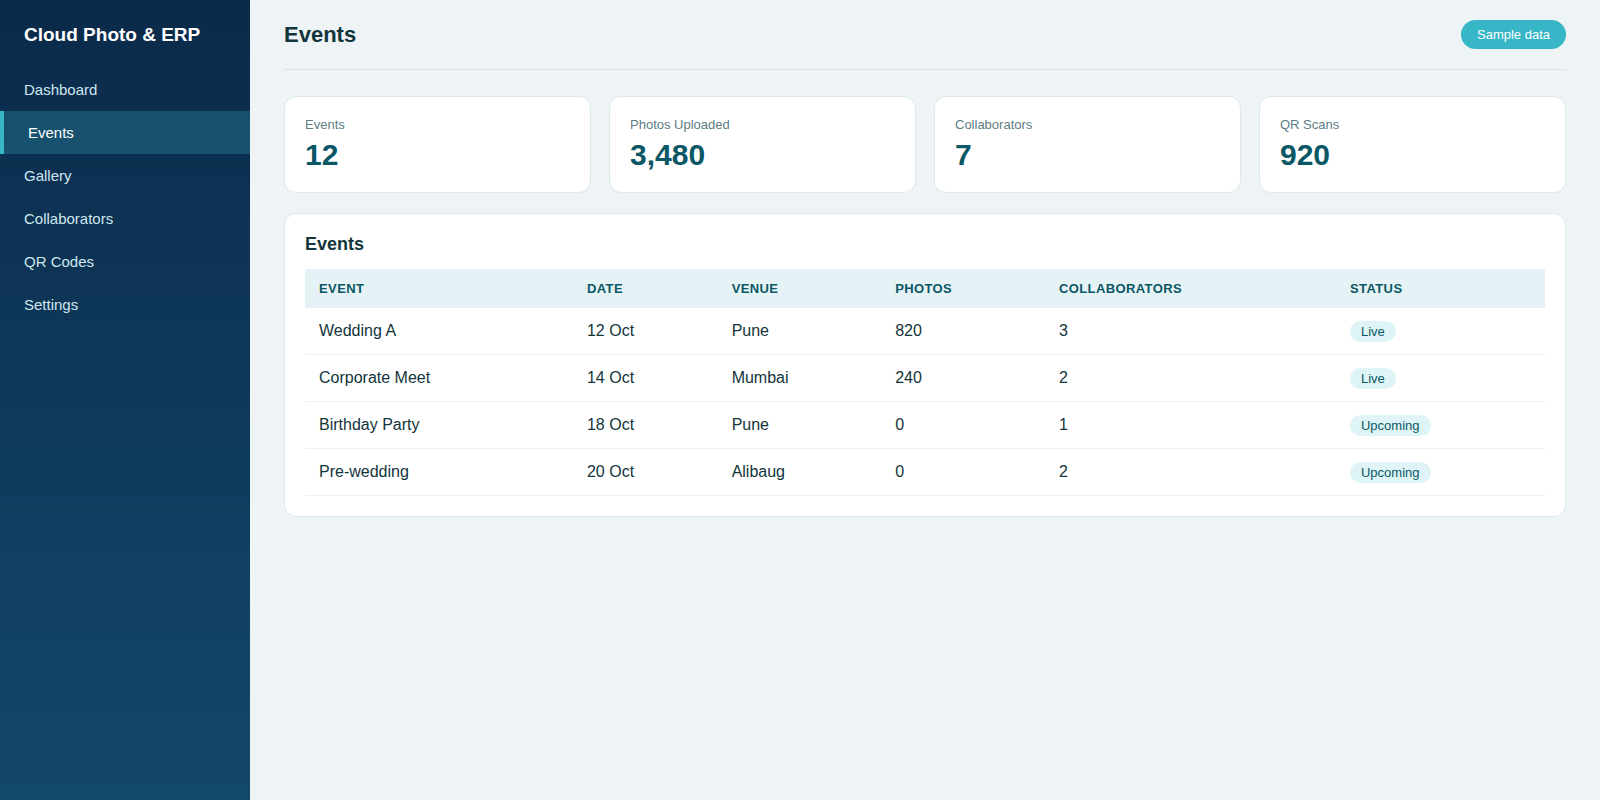The image size is (1600, 800).
Task: Navigate to QR Codes
Action: click(125, 262)
